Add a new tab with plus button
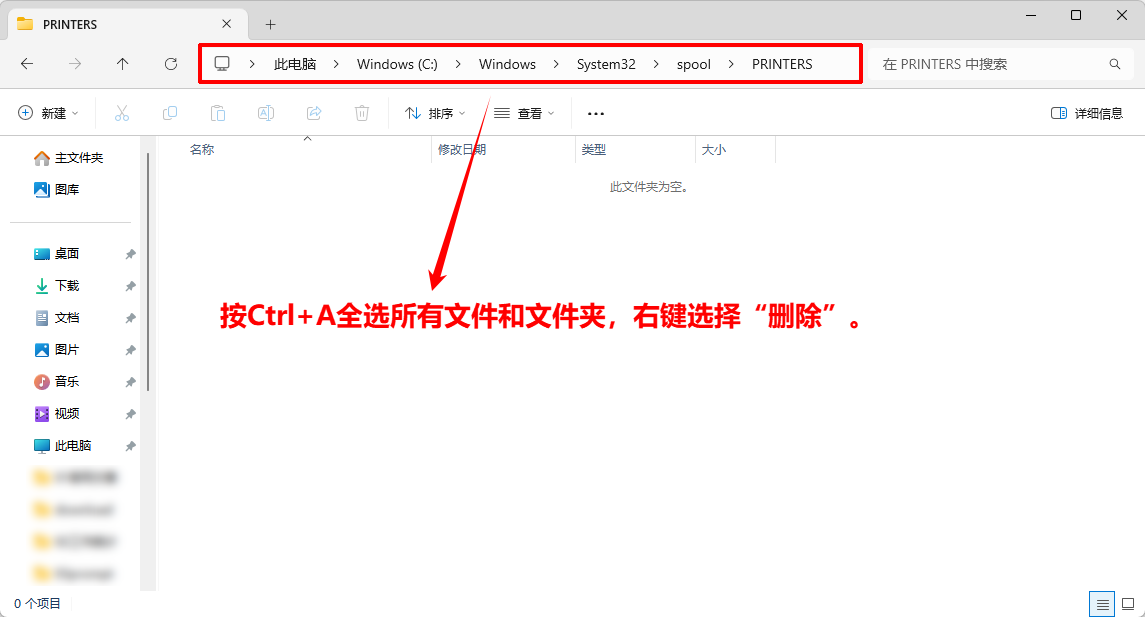Image resolution: width=1145 pixels, height=617 pixels. pyautogui.click(x=270, y=25)
